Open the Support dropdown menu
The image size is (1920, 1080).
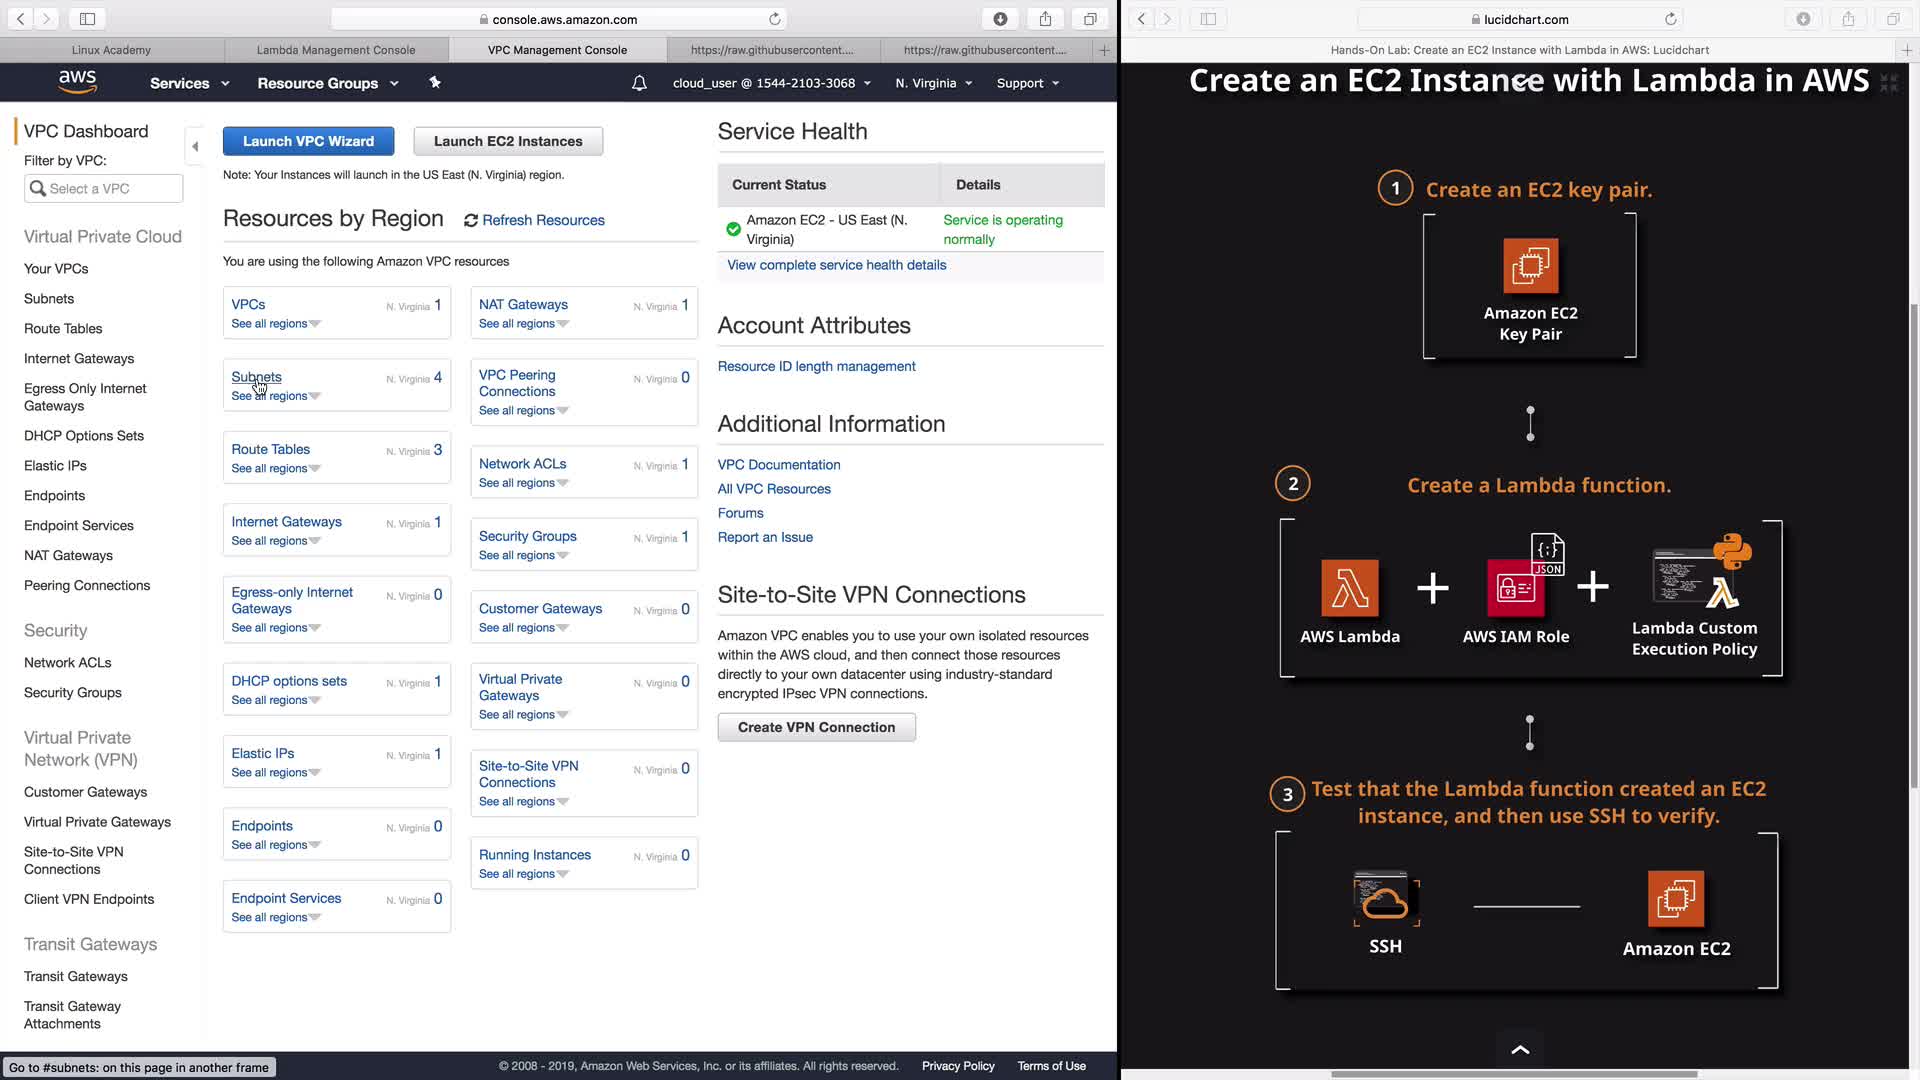(x=1027, y=83)
